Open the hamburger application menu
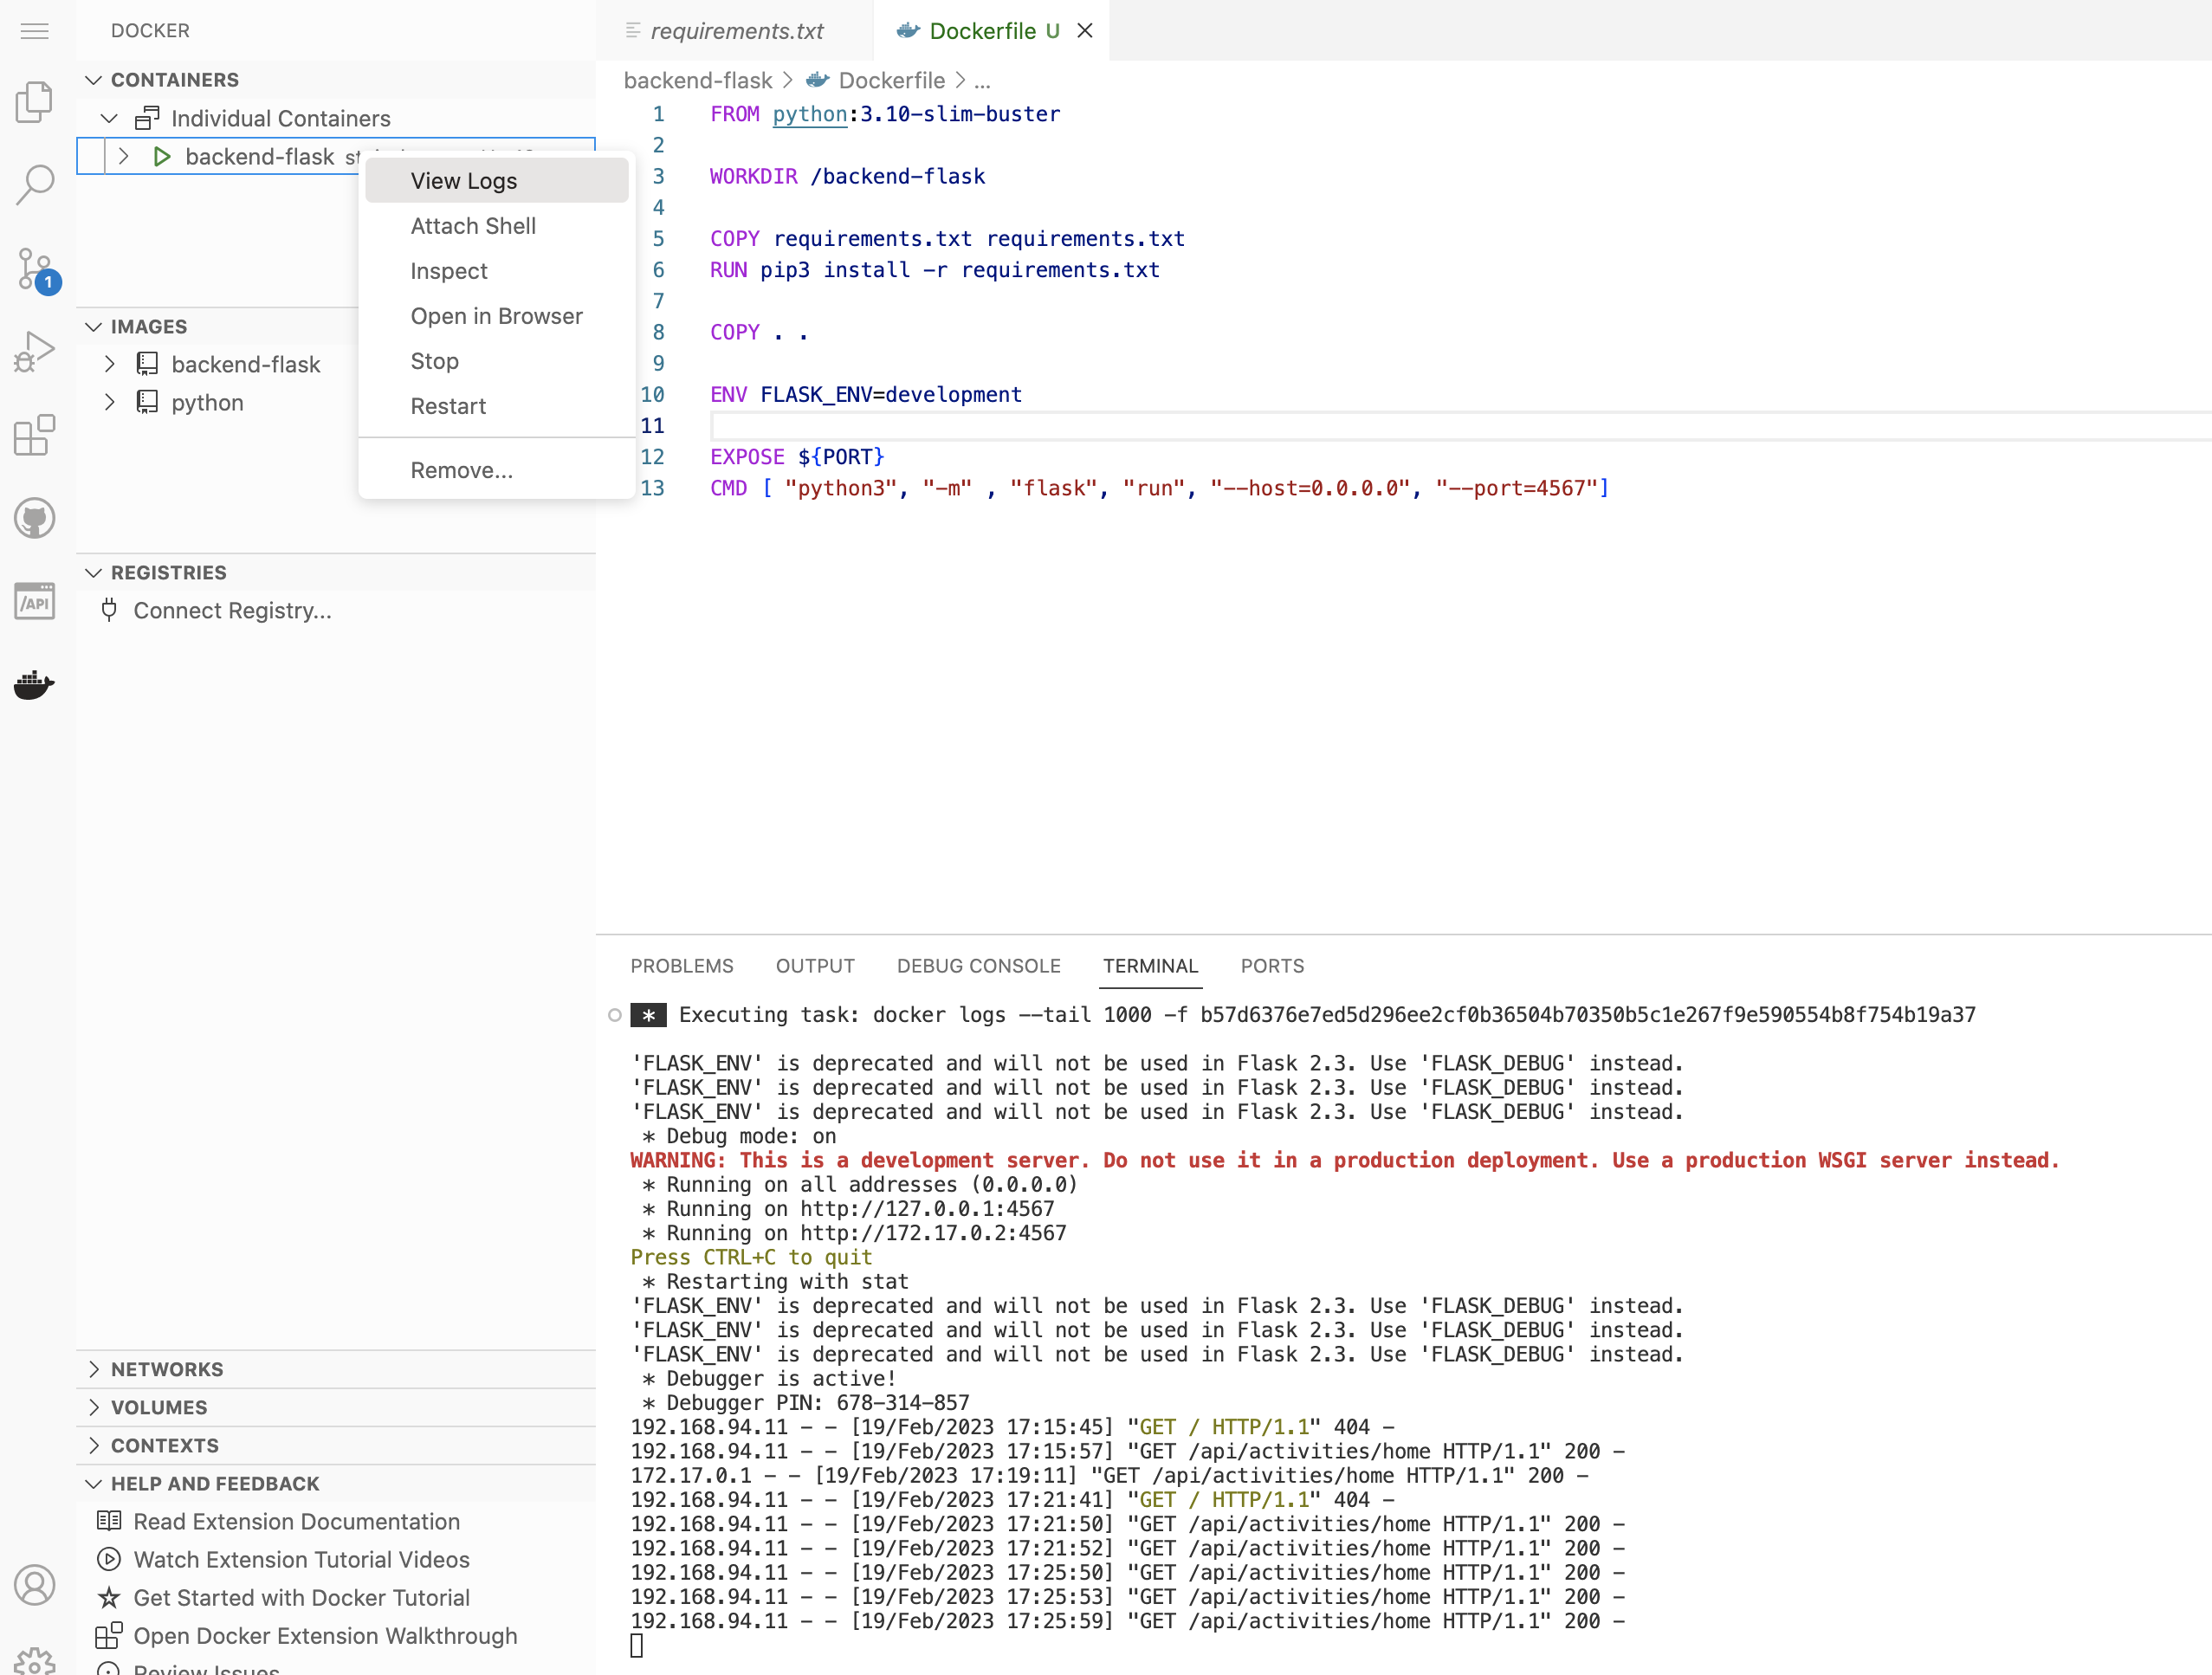Screen dimensions: 2212x1675 (35, 31)
